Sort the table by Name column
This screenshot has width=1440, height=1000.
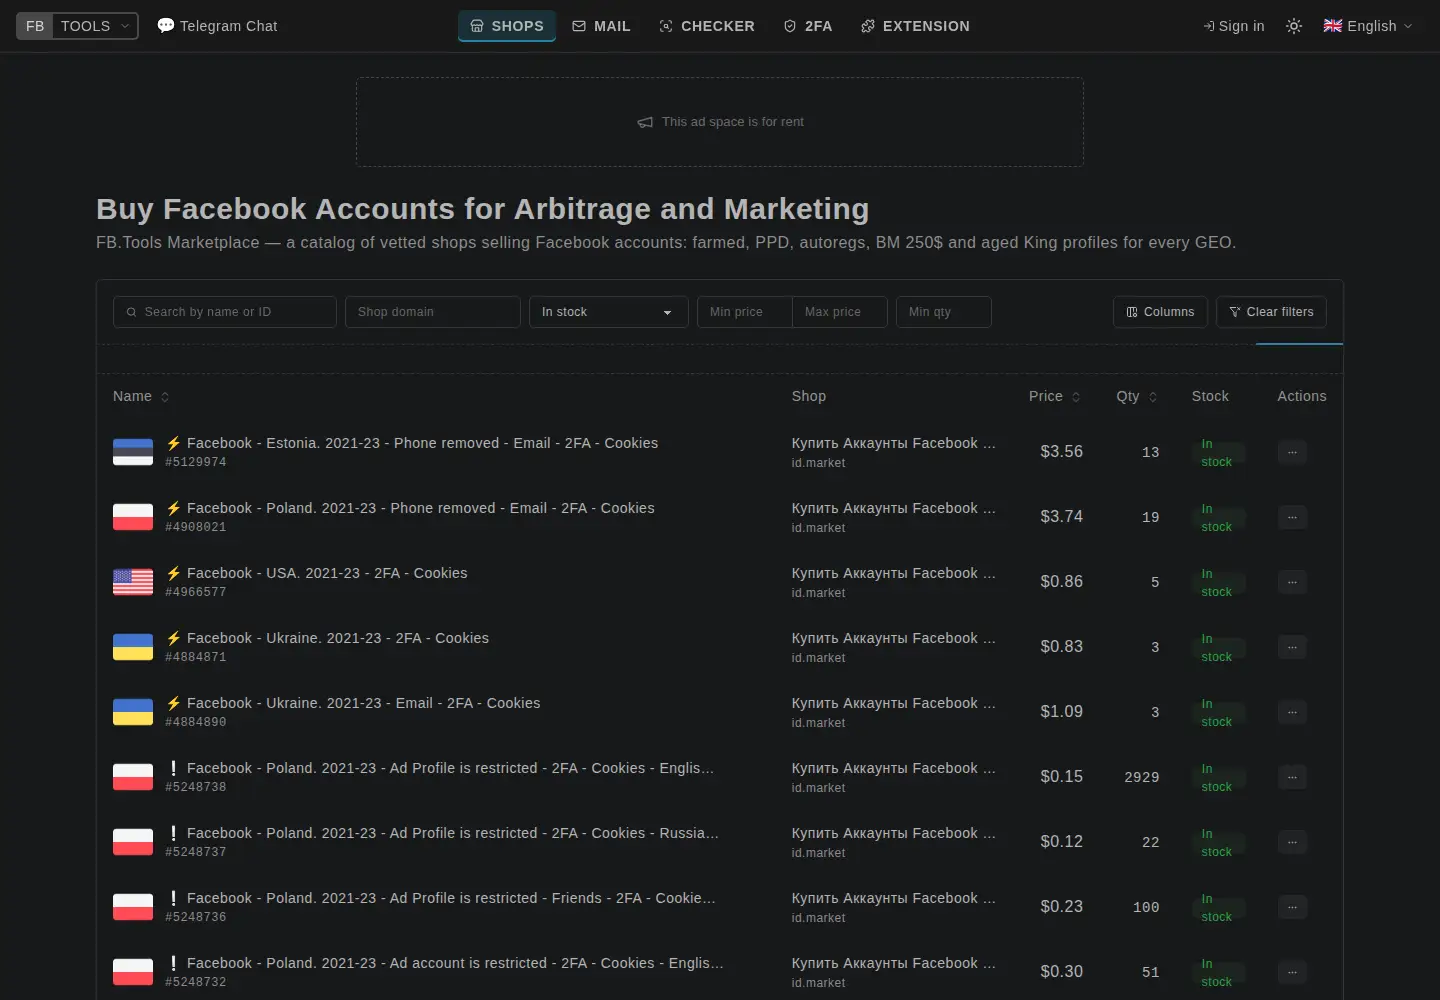coord(141,396)
